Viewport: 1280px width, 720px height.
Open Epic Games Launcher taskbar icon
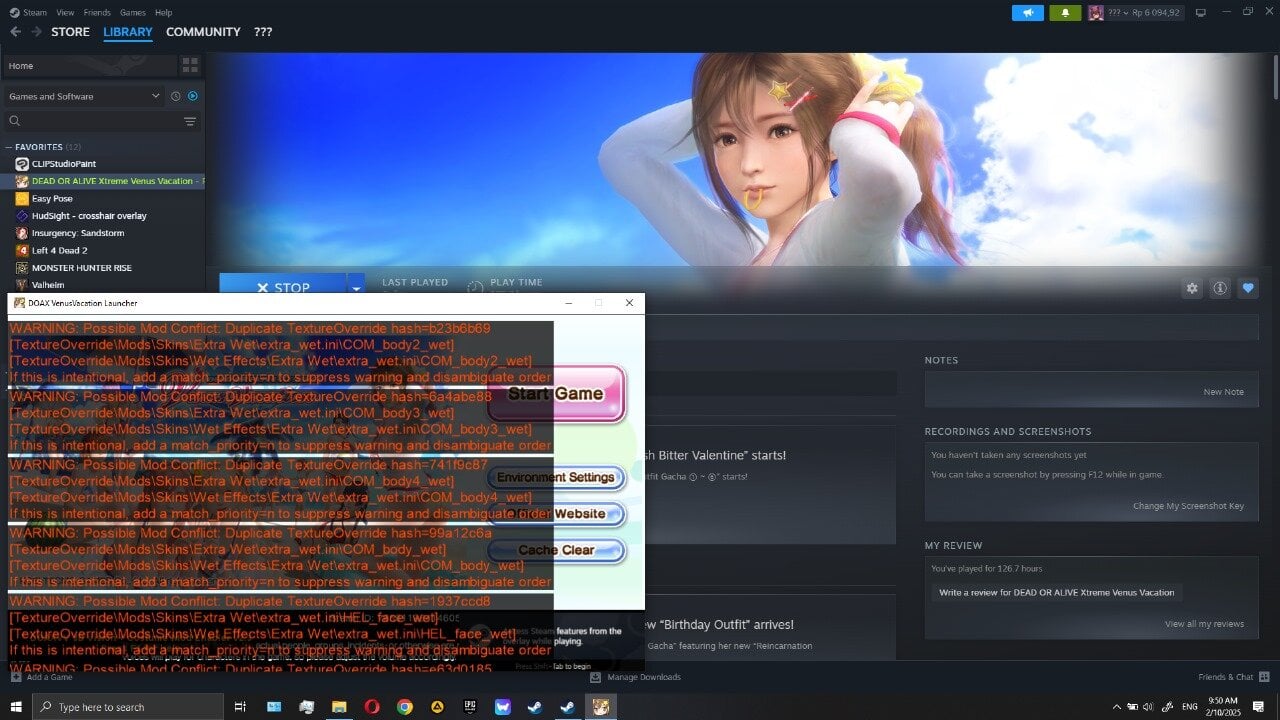[x=470, y=707]
